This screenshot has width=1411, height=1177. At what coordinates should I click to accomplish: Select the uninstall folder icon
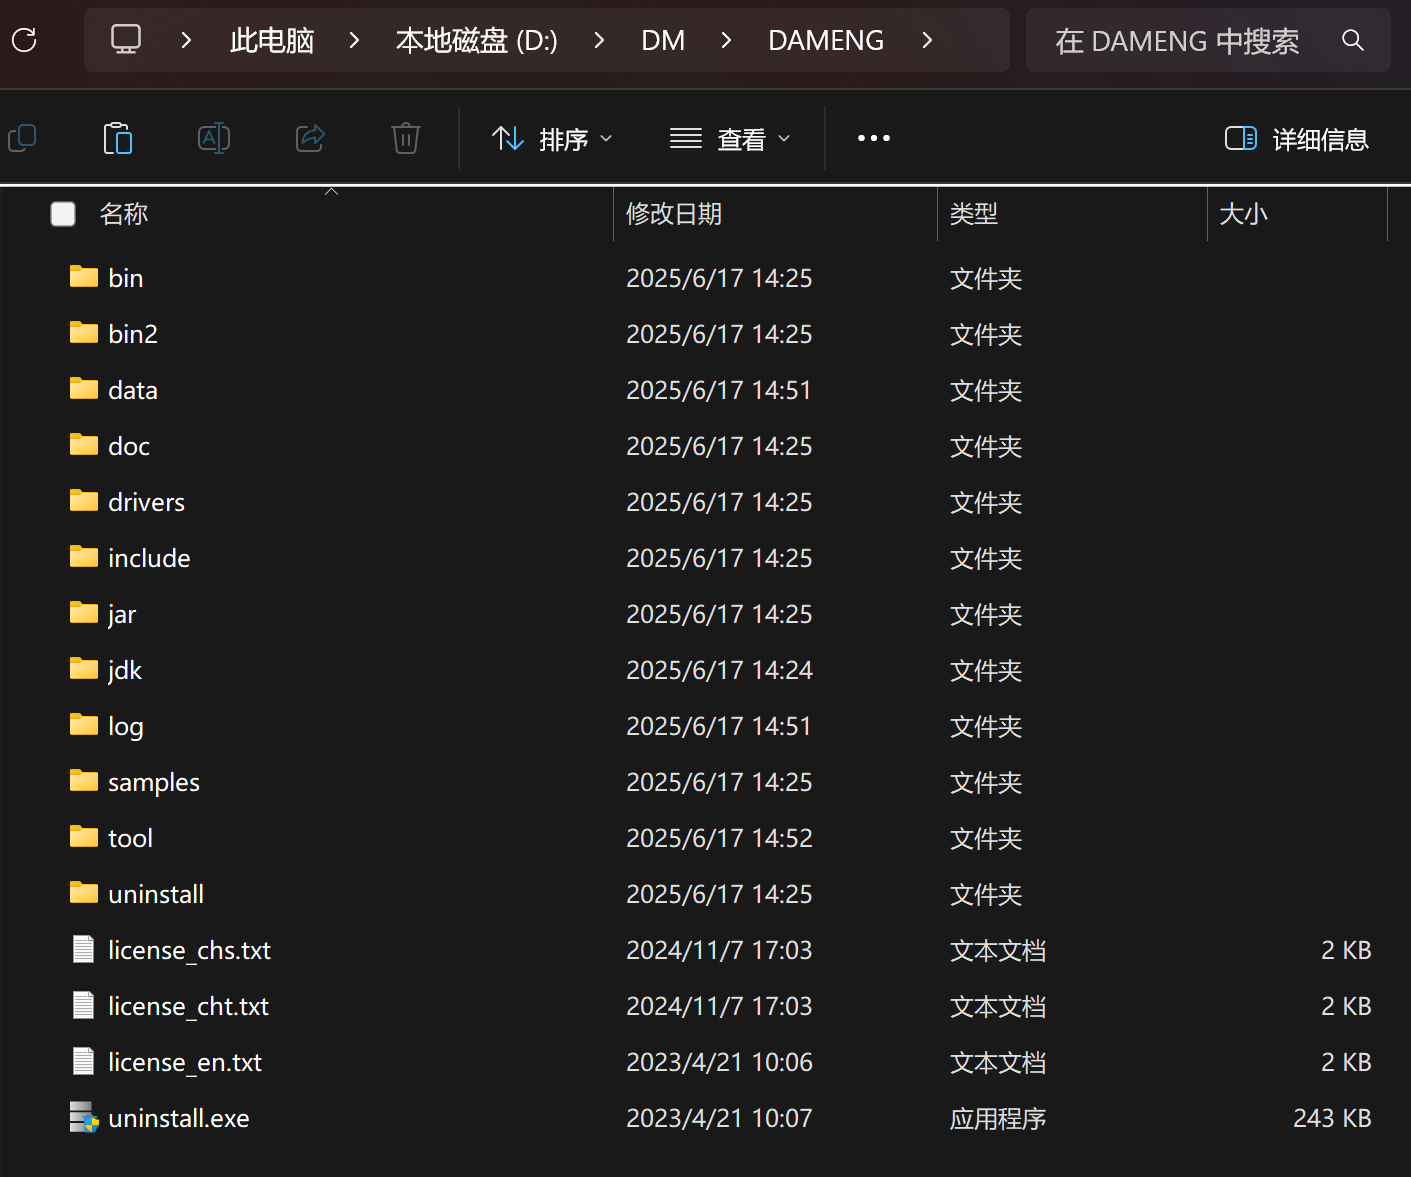click(x=84, y=893)
